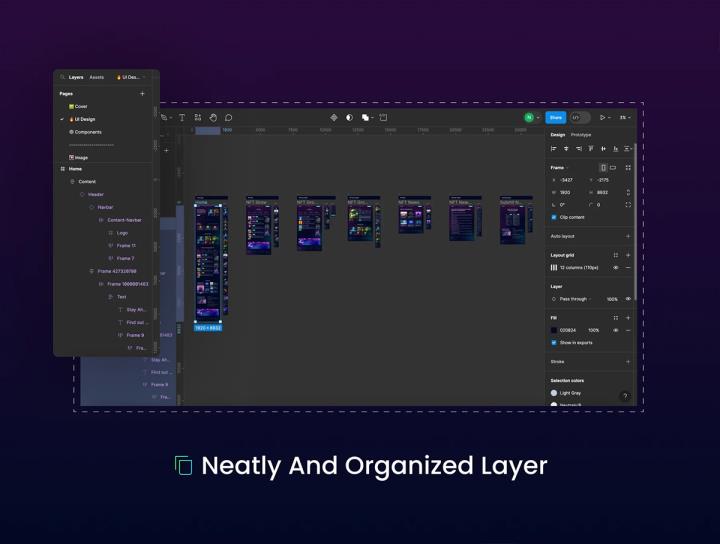Click the search icon in the Layers panel
Viewport: 720px width, 544px height.
pyautogui.click(x=62, y=77)
